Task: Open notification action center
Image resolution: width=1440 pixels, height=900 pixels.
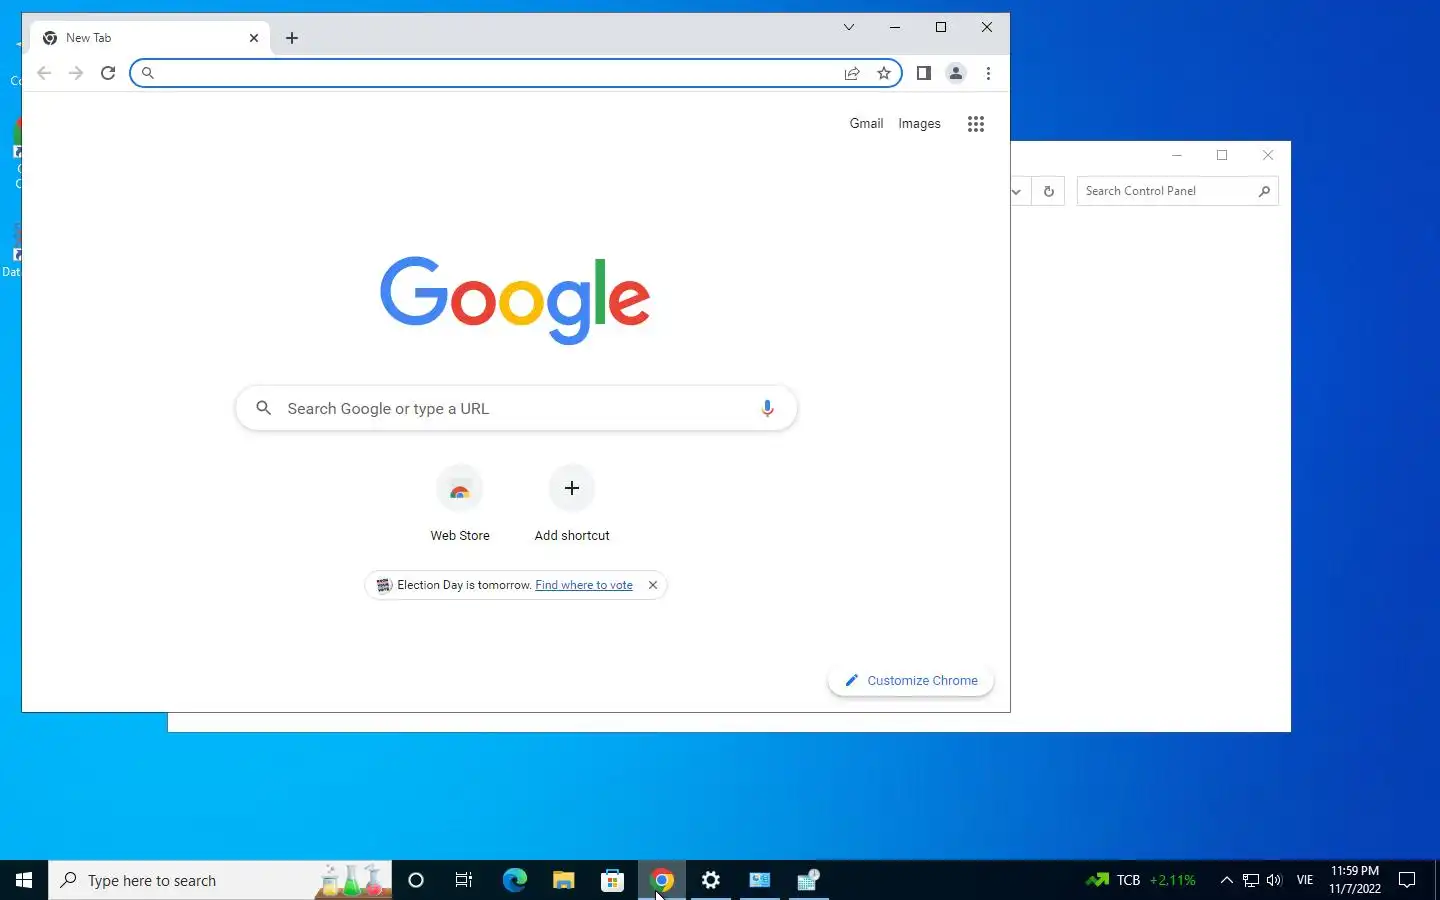Action: point(1407,880)
